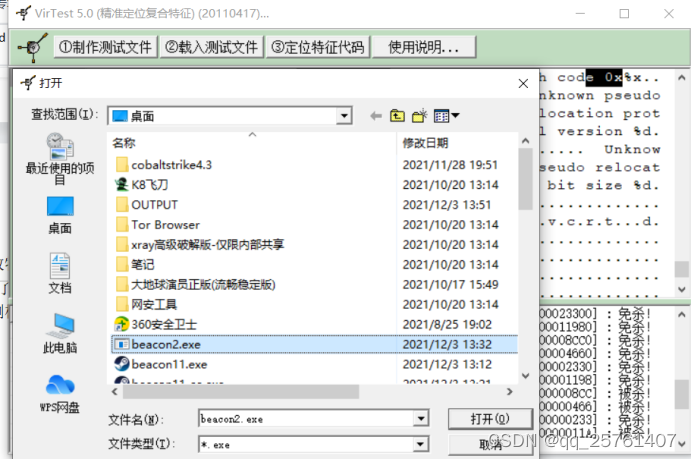Viewport: 692px width, 460px height.
Task: Sort by 名称 column header
Action: (252, 143)
